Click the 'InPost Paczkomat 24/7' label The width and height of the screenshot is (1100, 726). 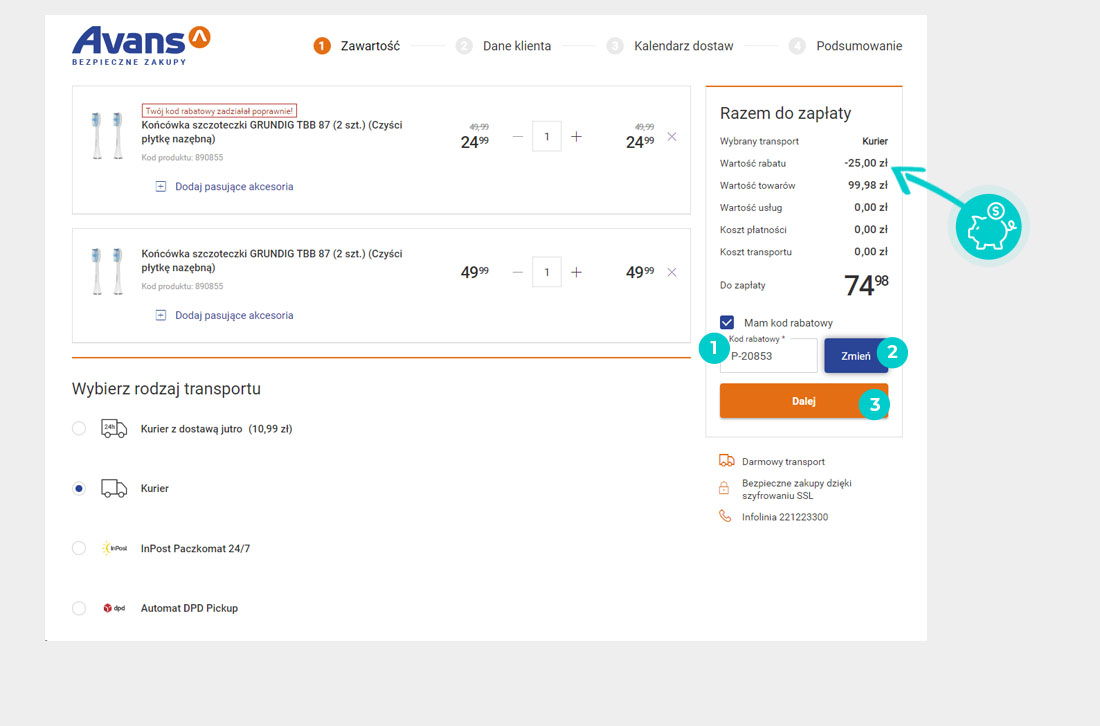click(195, 549)
